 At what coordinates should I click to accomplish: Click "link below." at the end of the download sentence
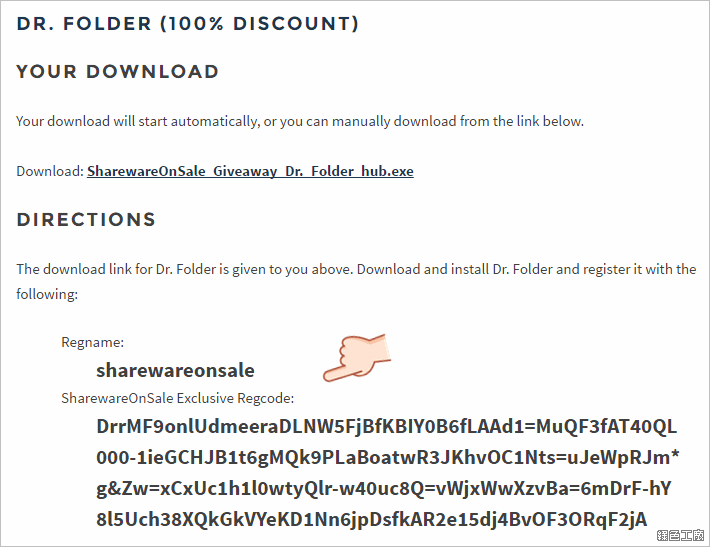(550, 121)
